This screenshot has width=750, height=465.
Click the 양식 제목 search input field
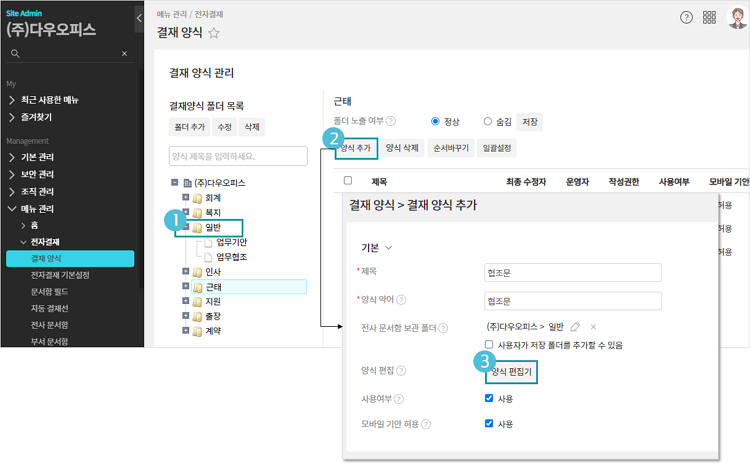tap(238, 156)
